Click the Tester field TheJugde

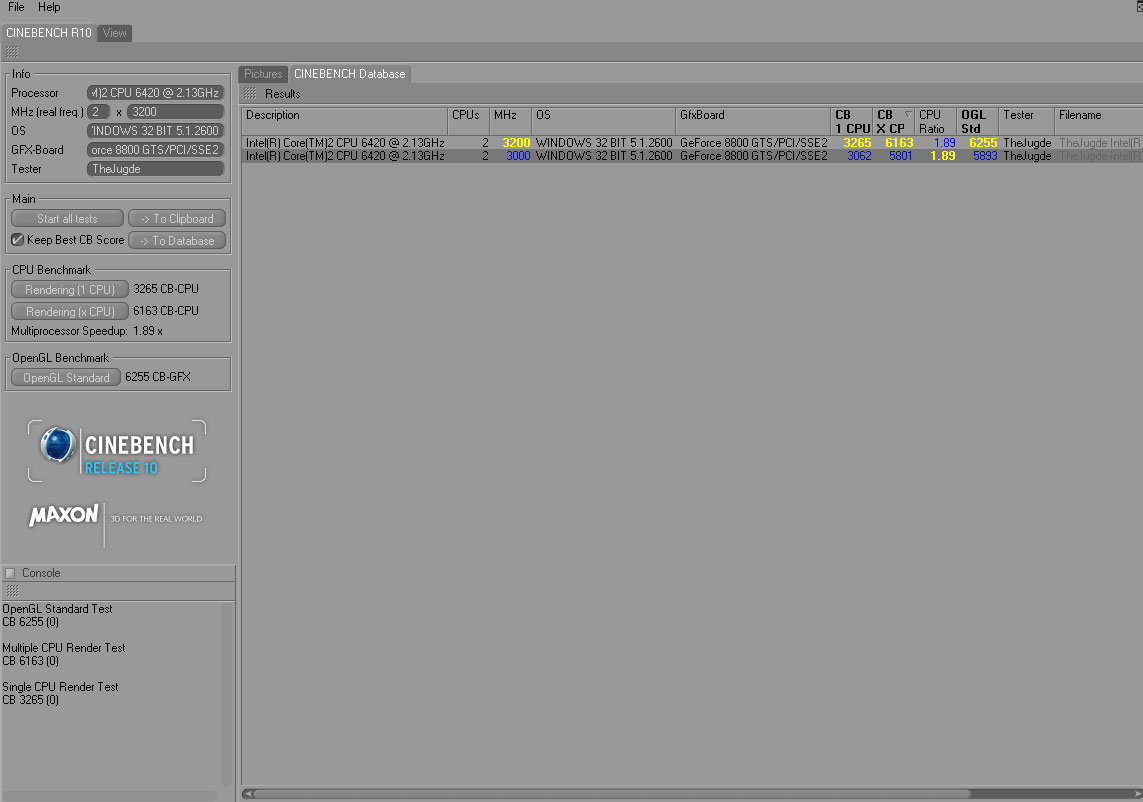pos(155,168)
